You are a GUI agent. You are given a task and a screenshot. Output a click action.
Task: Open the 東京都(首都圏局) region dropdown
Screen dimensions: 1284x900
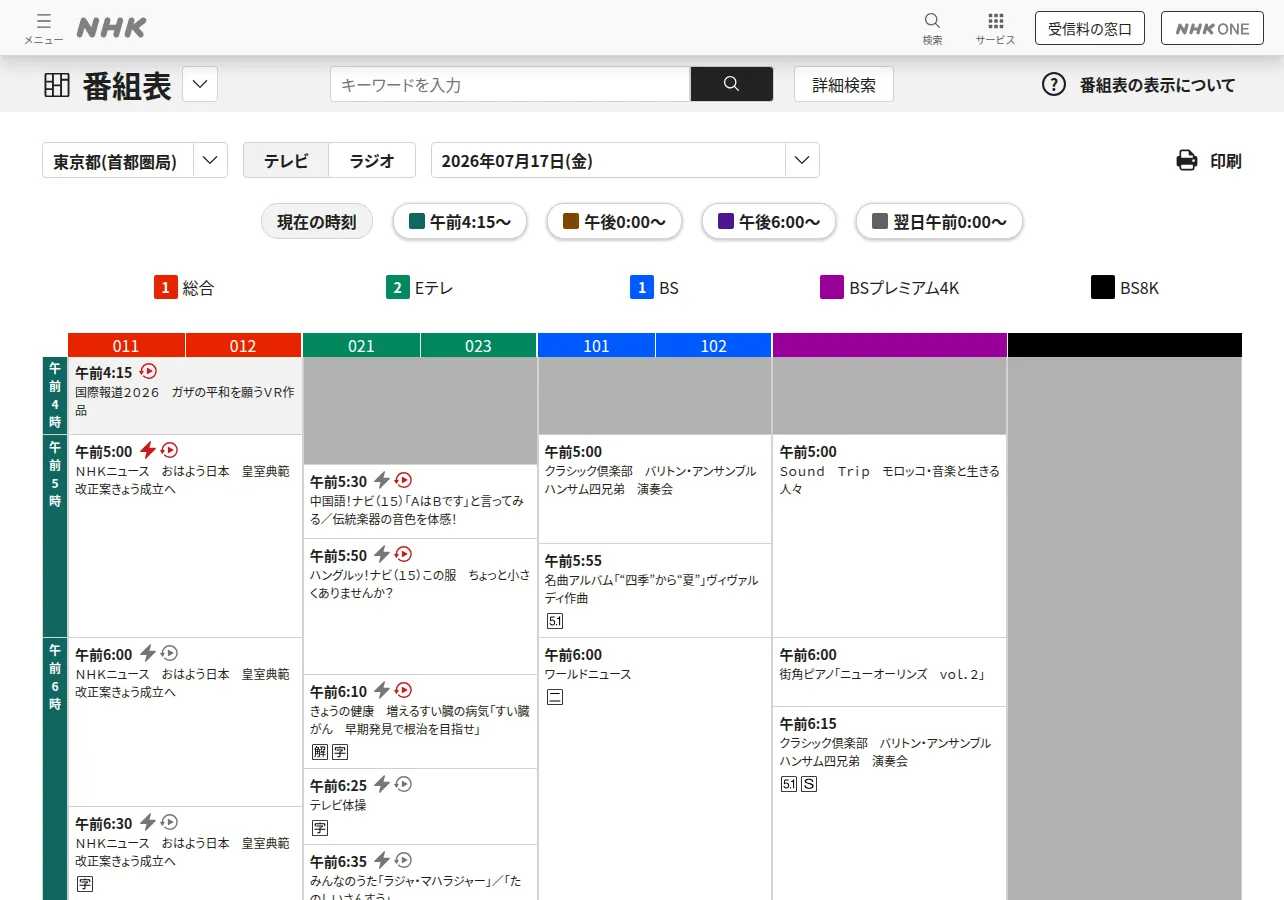coord(135,160)
